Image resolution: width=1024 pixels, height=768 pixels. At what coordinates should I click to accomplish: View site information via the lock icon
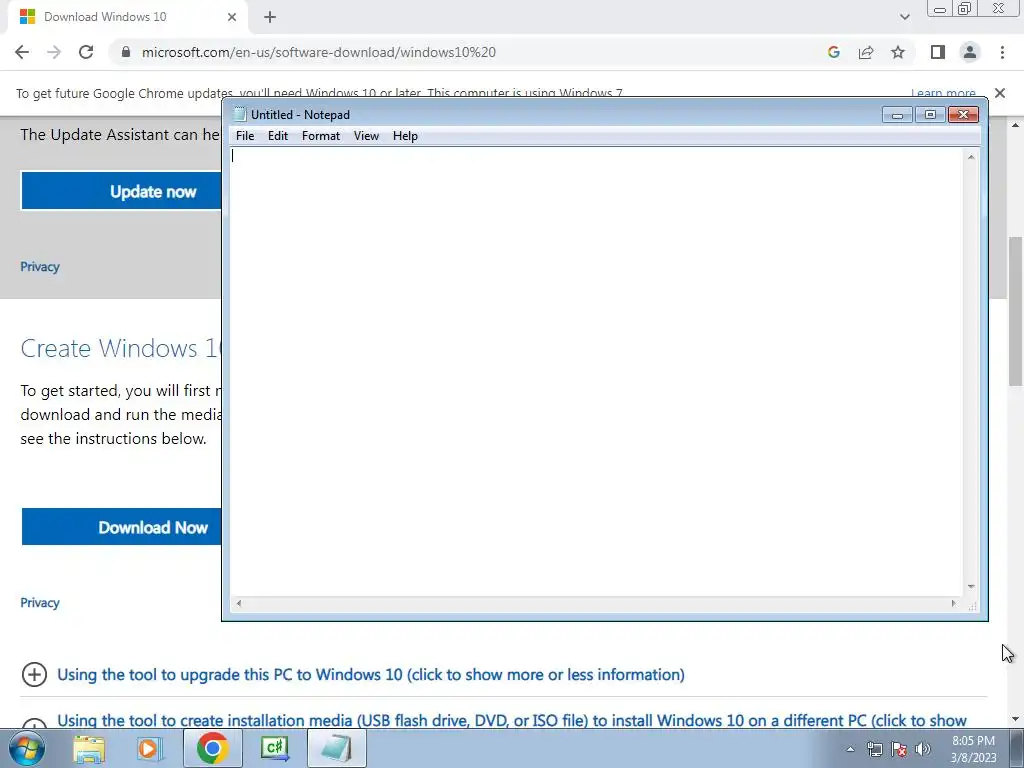(x=126, y=52)
